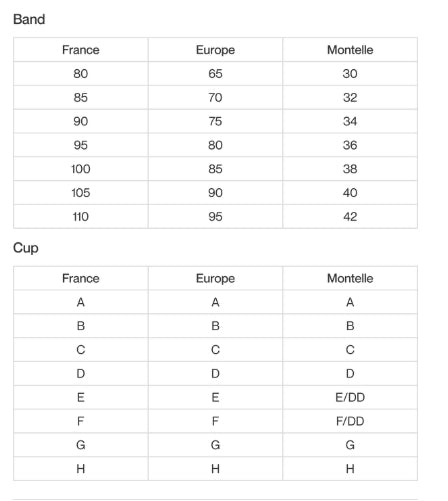Select France header in Band table
The image size is (448, 501).
[81, 50]
